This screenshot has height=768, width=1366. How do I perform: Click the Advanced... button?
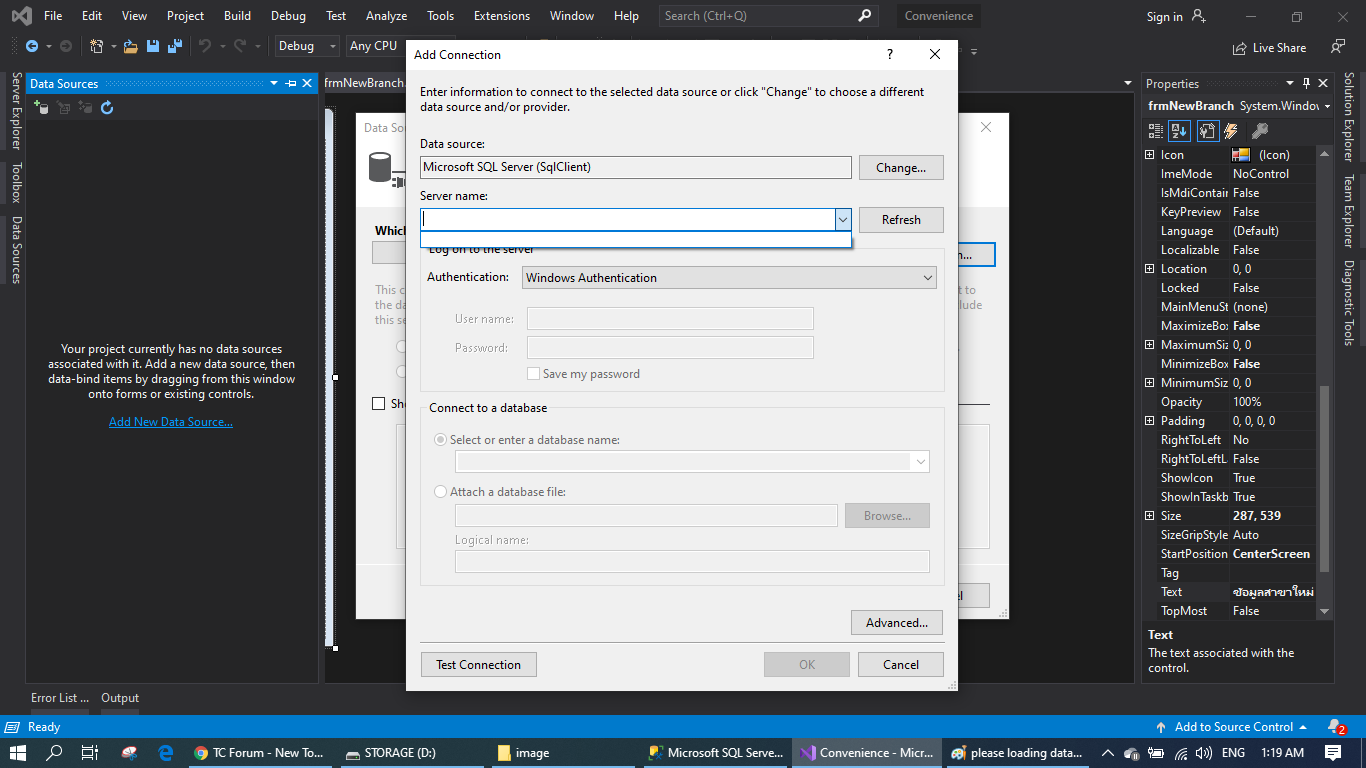897,622
